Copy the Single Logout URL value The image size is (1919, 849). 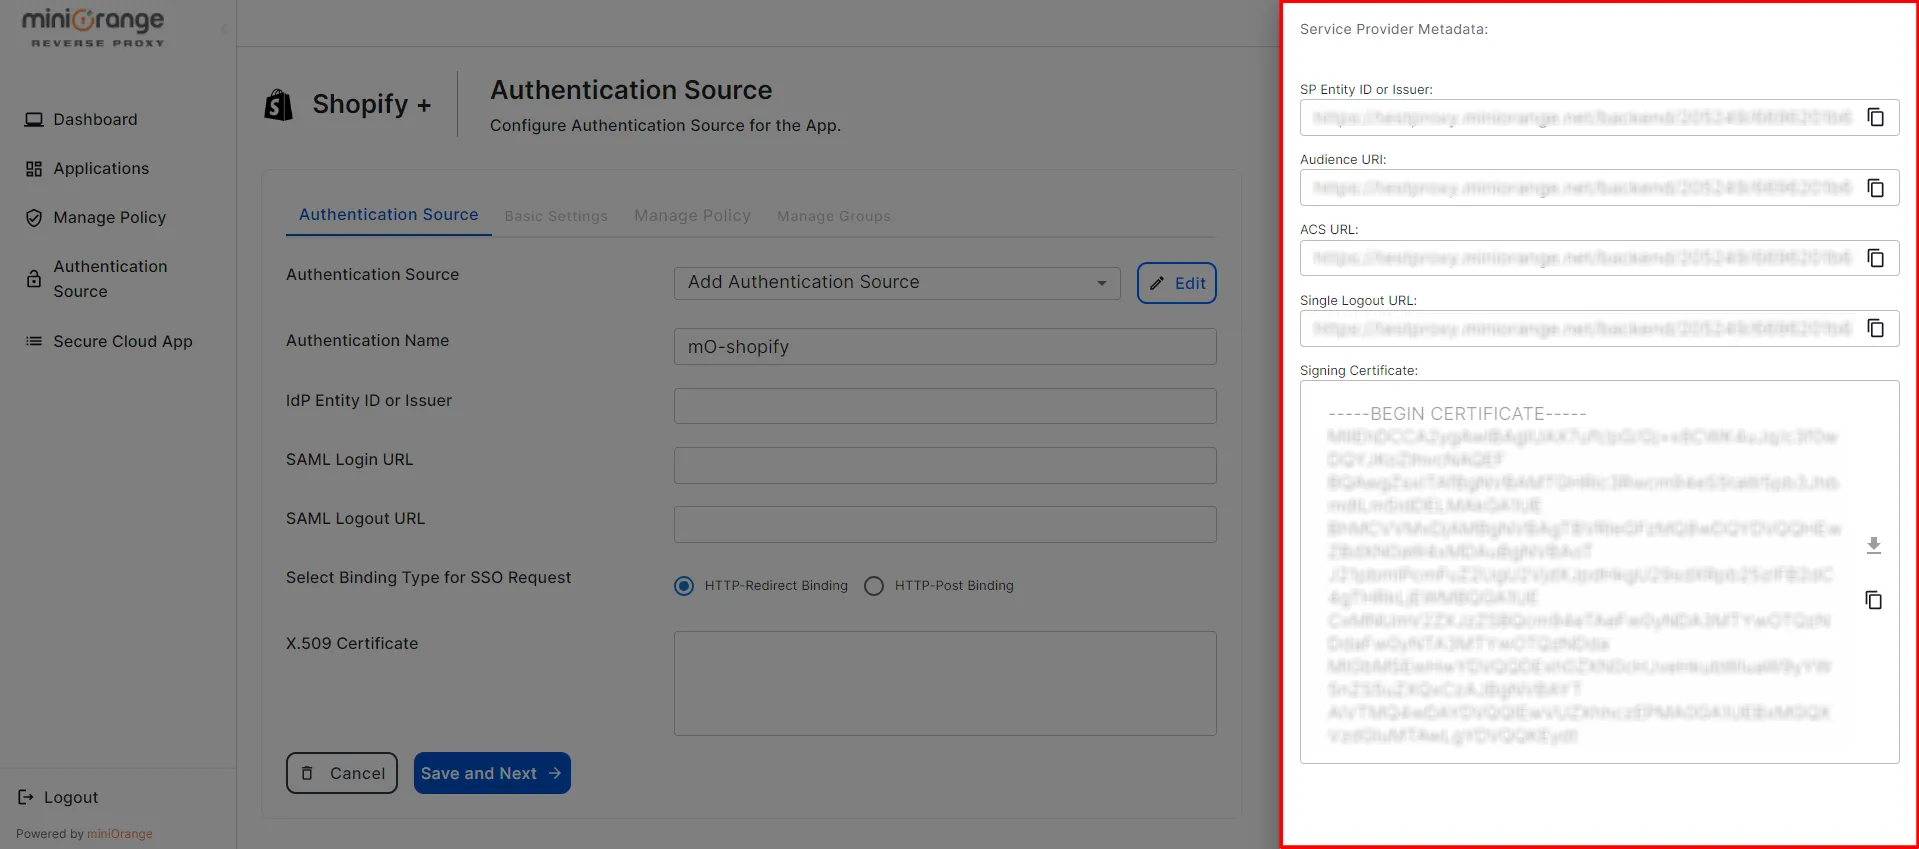click(x=1876, y=328)
